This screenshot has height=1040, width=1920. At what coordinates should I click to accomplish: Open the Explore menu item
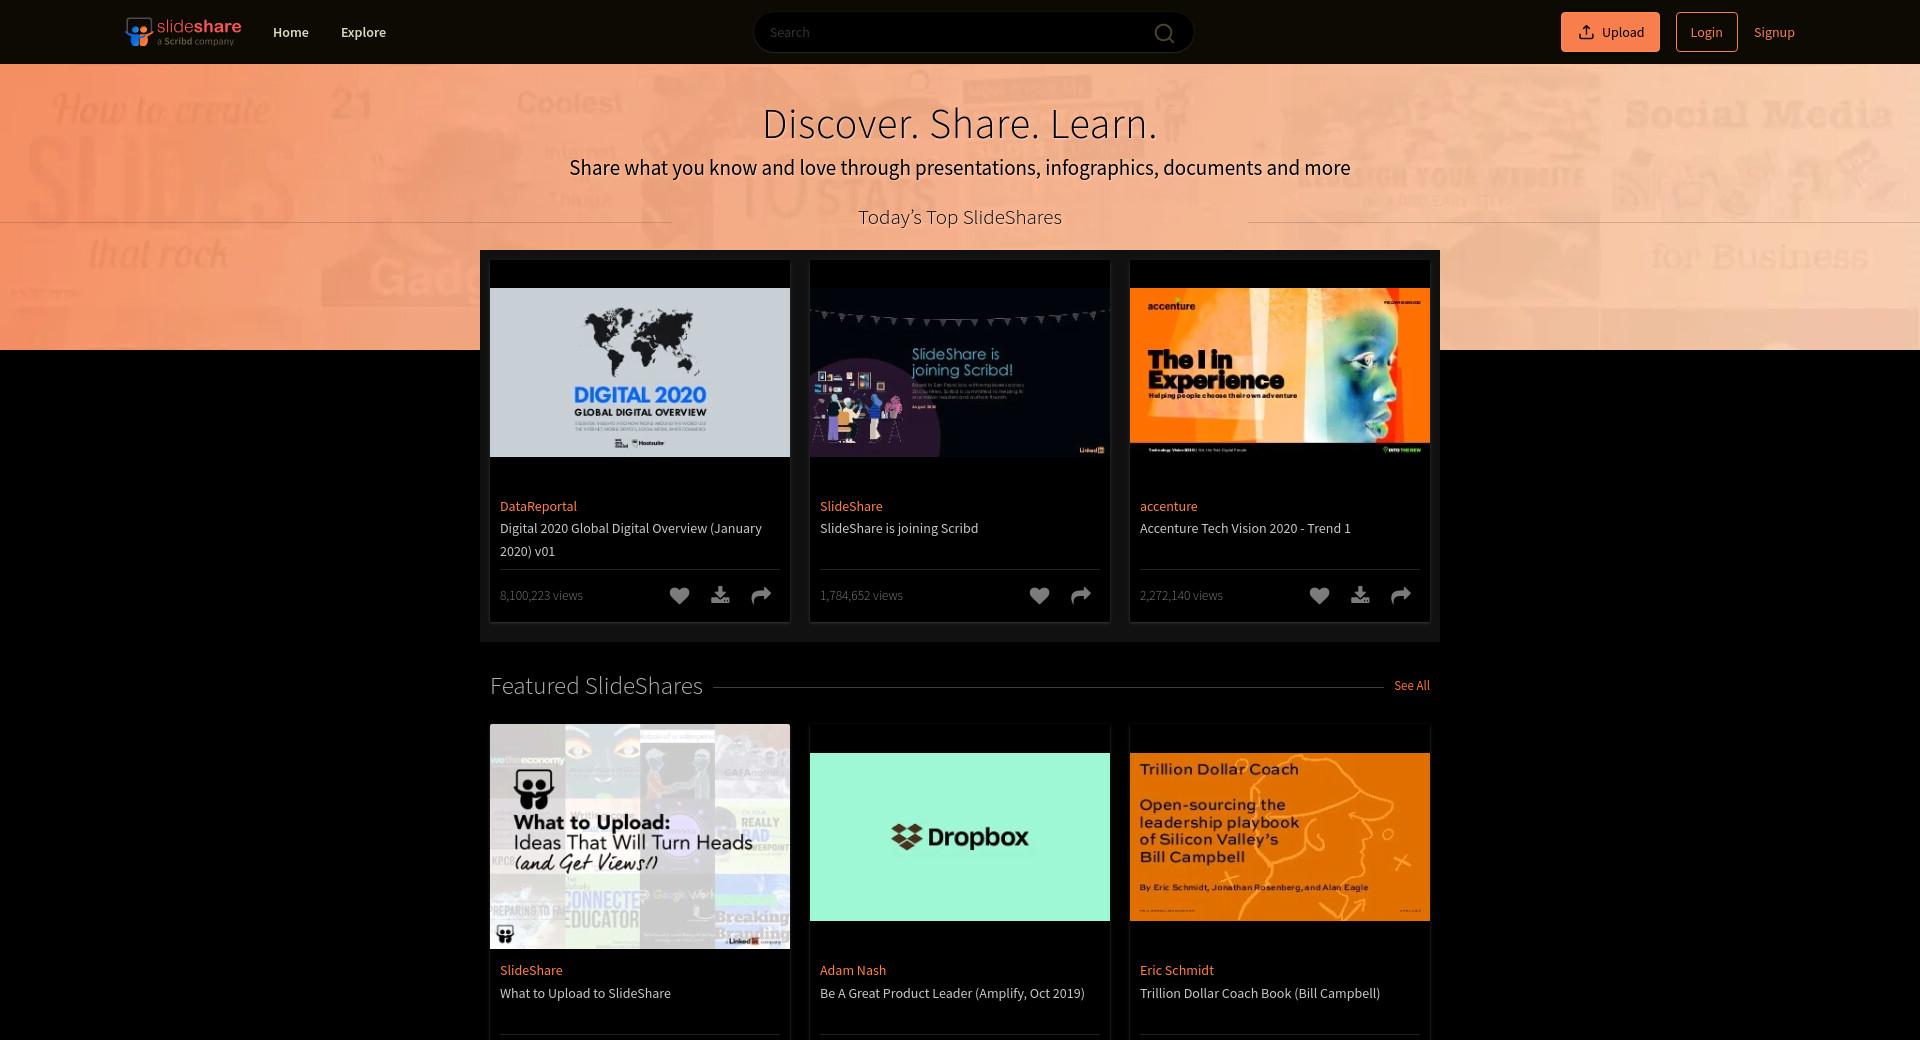tap(363, 32)
